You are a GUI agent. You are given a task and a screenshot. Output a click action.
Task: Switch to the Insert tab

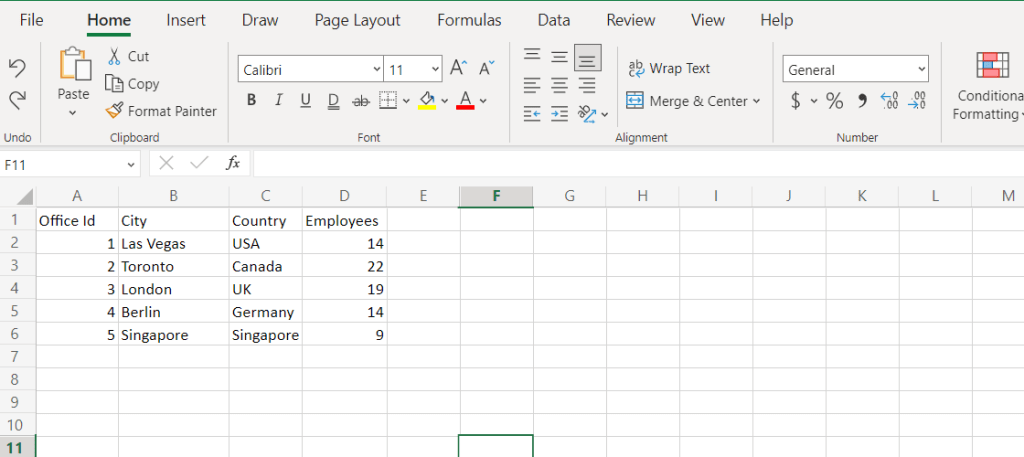click(x=186, y=20)
